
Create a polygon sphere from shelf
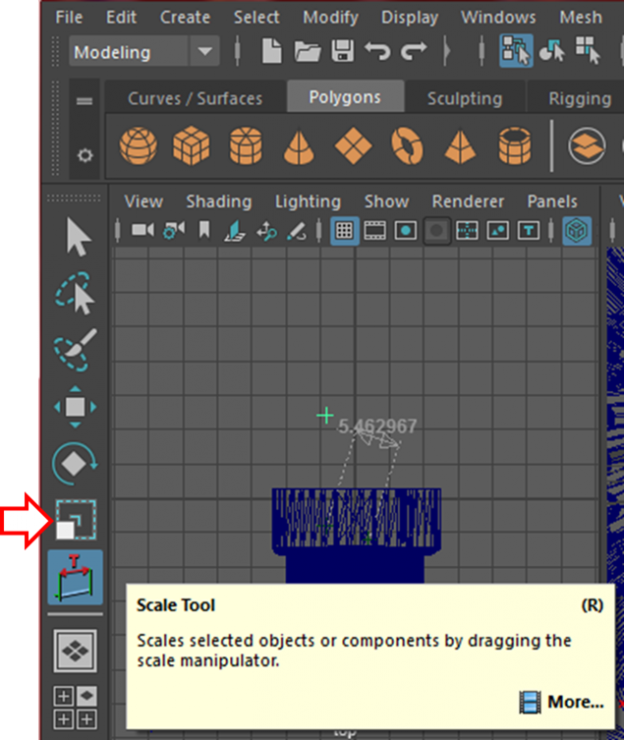pyautogui.click(x=138, y=145)
